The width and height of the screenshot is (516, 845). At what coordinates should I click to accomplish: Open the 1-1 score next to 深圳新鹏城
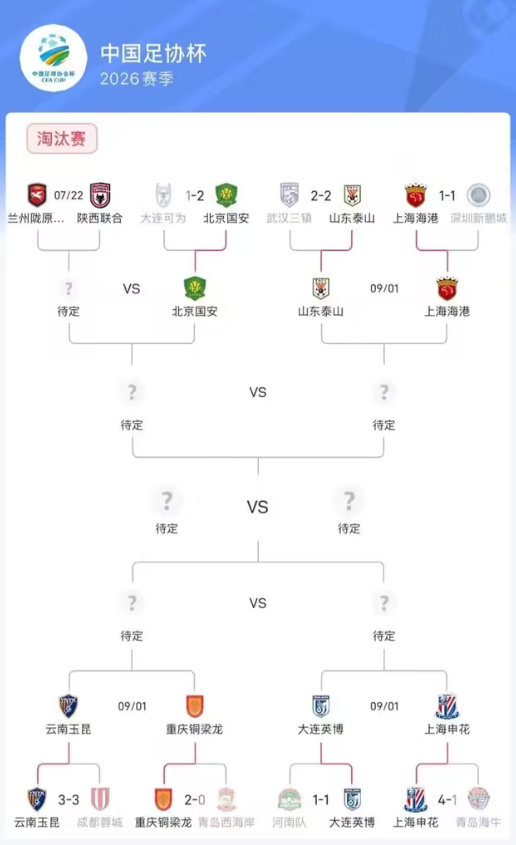coord(447,196)
